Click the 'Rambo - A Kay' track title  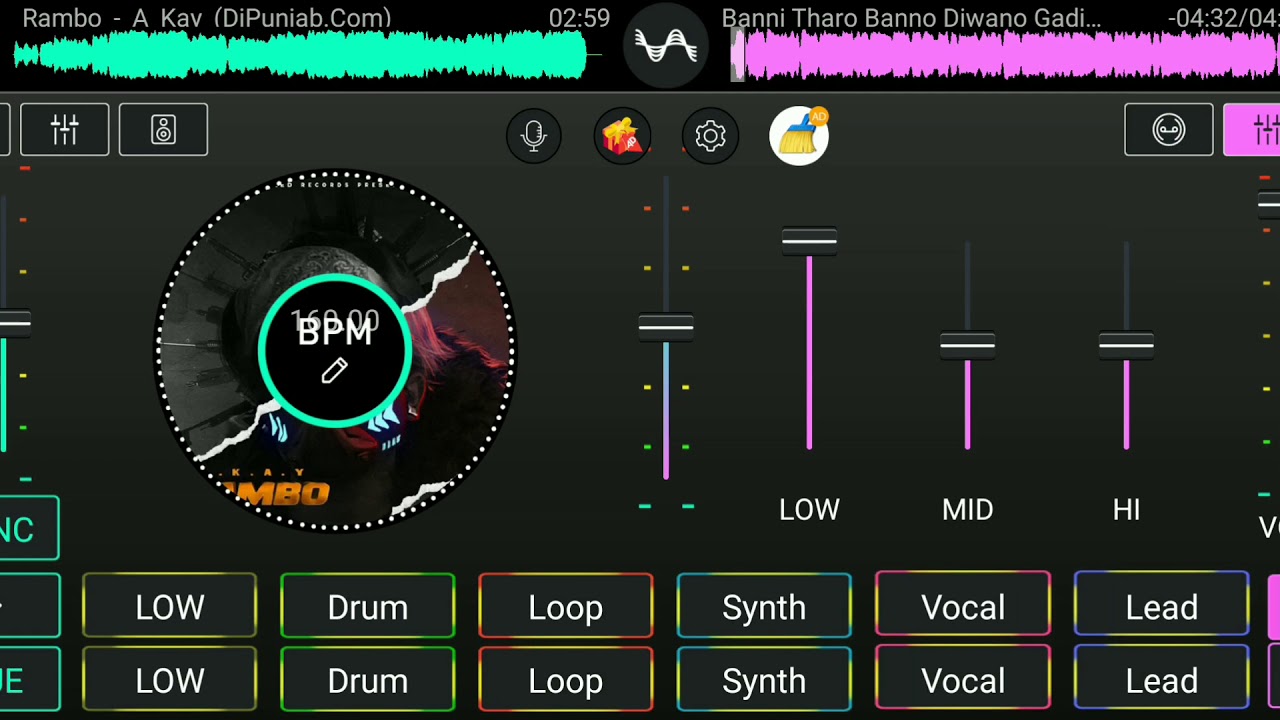click(207, 17)
